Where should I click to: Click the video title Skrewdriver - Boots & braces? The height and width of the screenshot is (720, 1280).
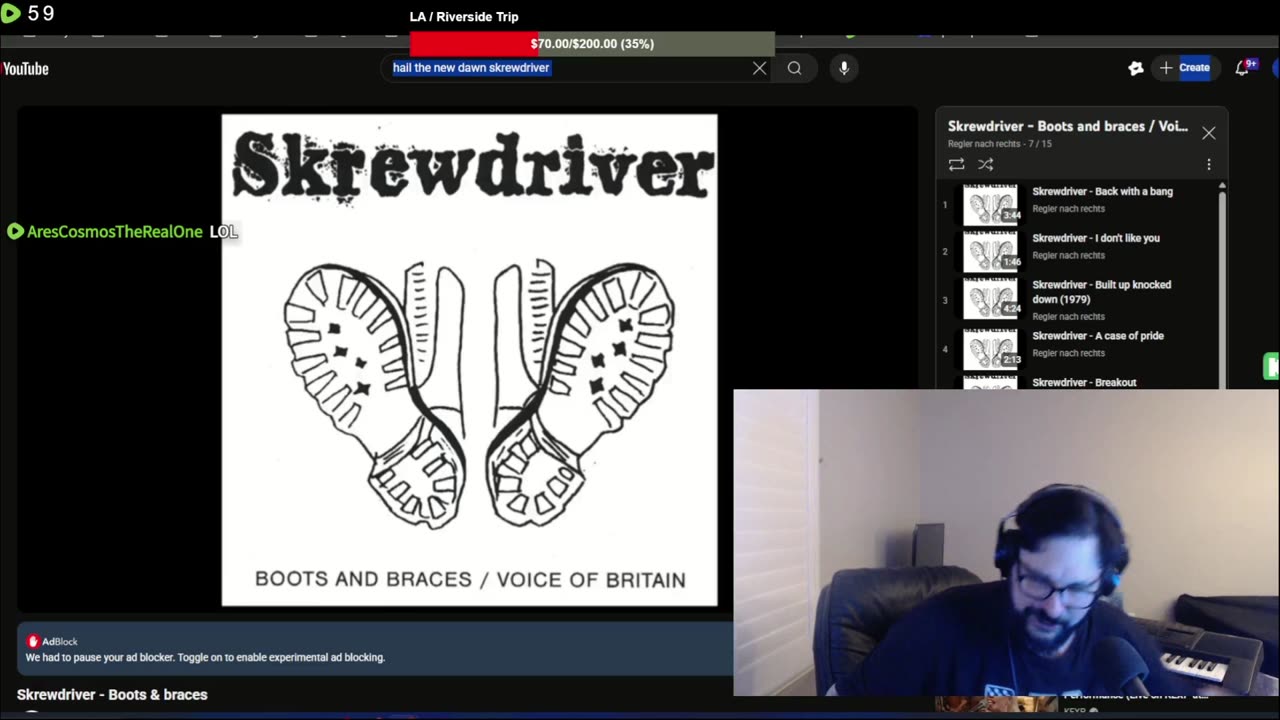tap(112, 694)
